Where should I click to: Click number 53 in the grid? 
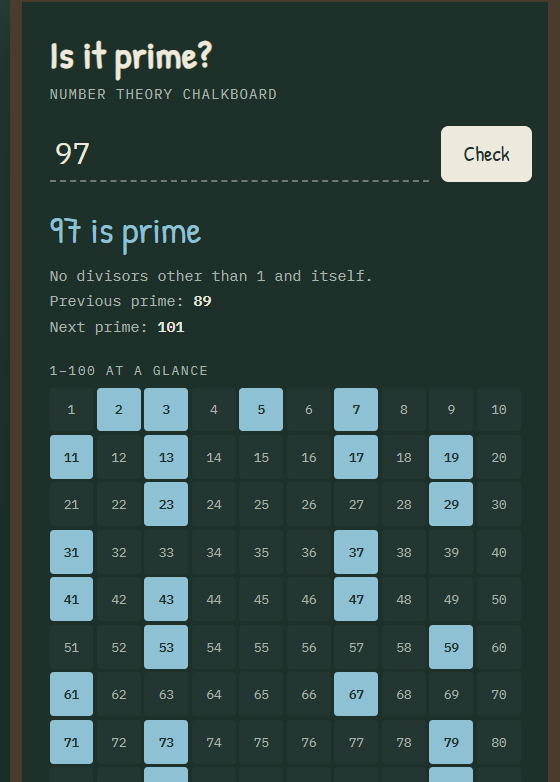[166, 647]
